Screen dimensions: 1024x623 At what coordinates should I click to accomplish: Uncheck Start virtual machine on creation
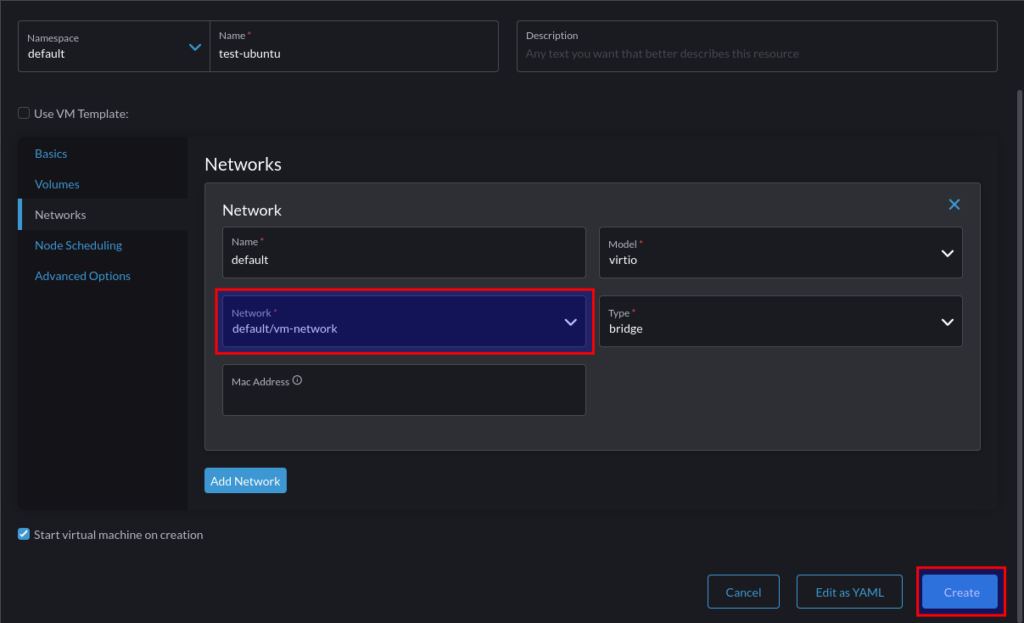click(24, 534)
